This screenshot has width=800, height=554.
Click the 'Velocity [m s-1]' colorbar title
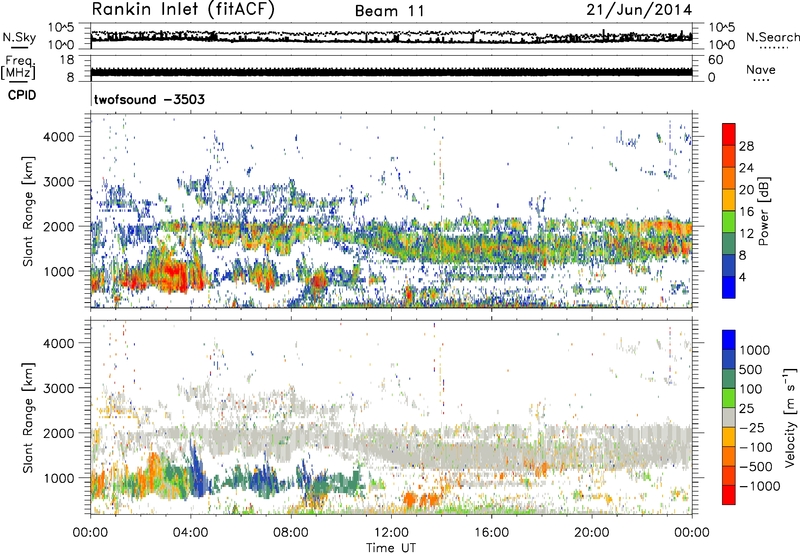tap(790, 417)
